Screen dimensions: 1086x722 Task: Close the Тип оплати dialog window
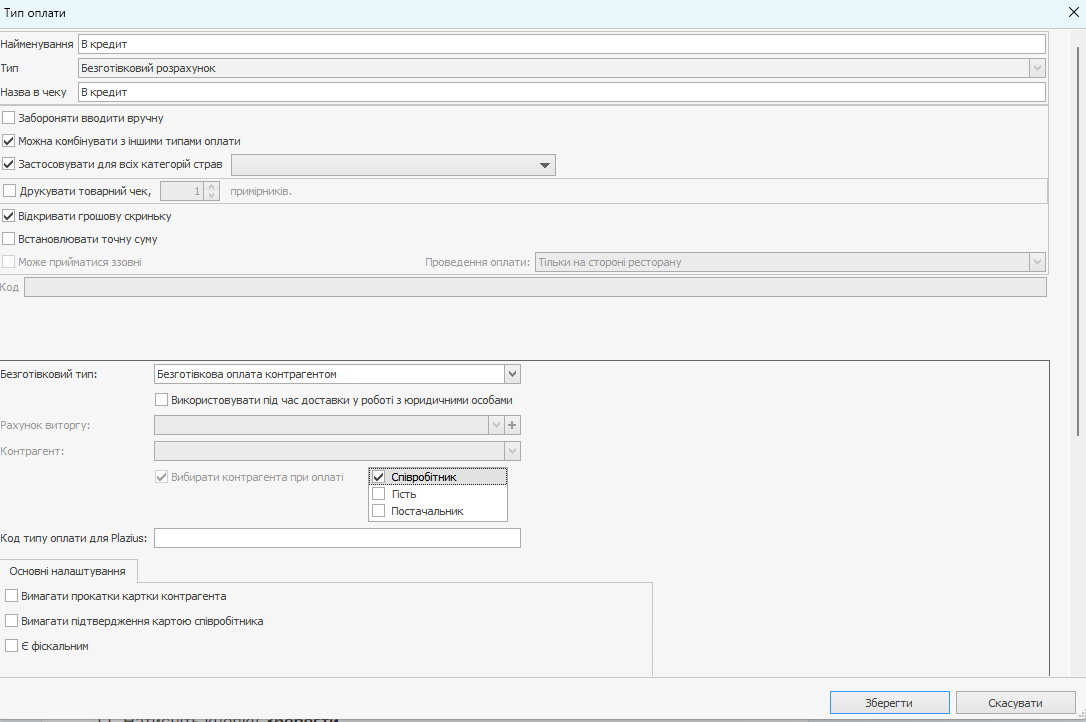(x=1073, y=11)
